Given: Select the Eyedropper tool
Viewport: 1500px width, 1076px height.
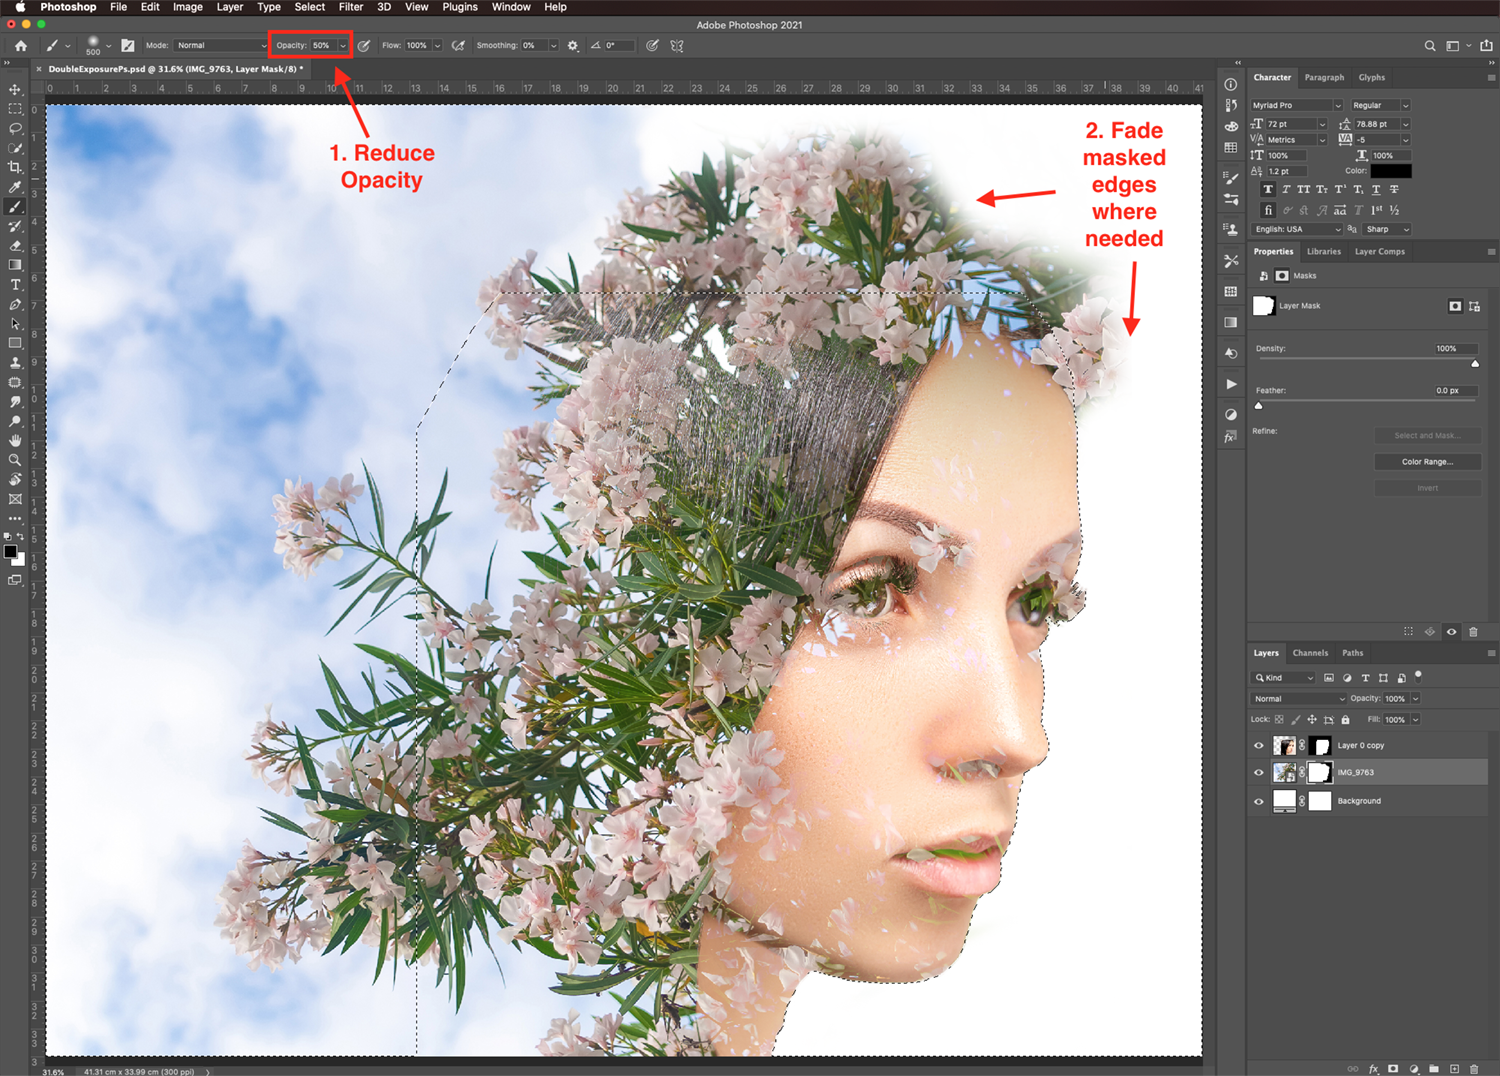Looking at the screenshot, I should tap(15, 187).
